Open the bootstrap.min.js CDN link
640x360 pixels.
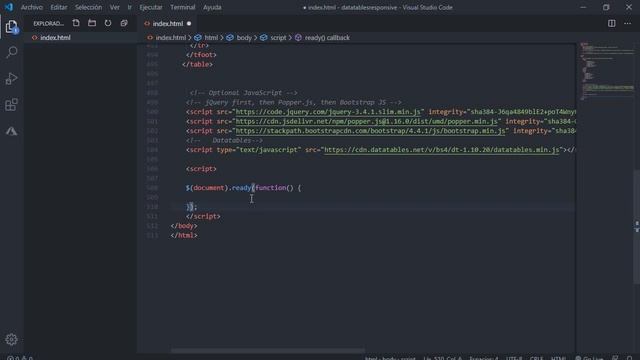(x=370, y=131)
